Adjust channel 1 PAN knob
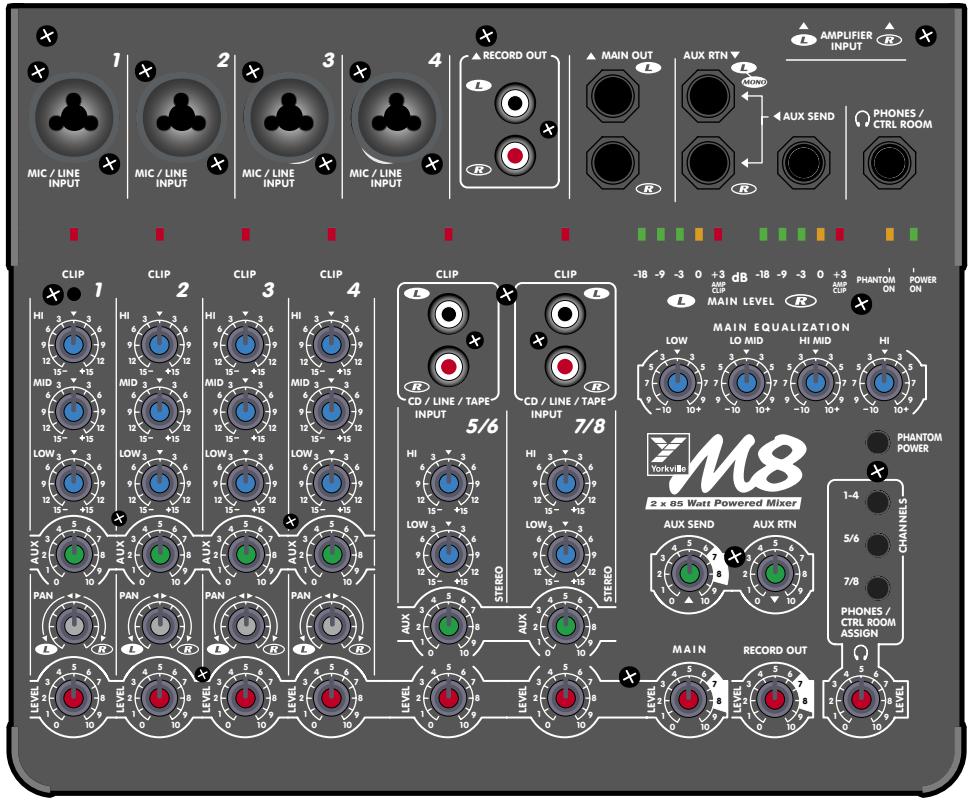The height and width of the screenshot is (801, 970). coord(74,626)
